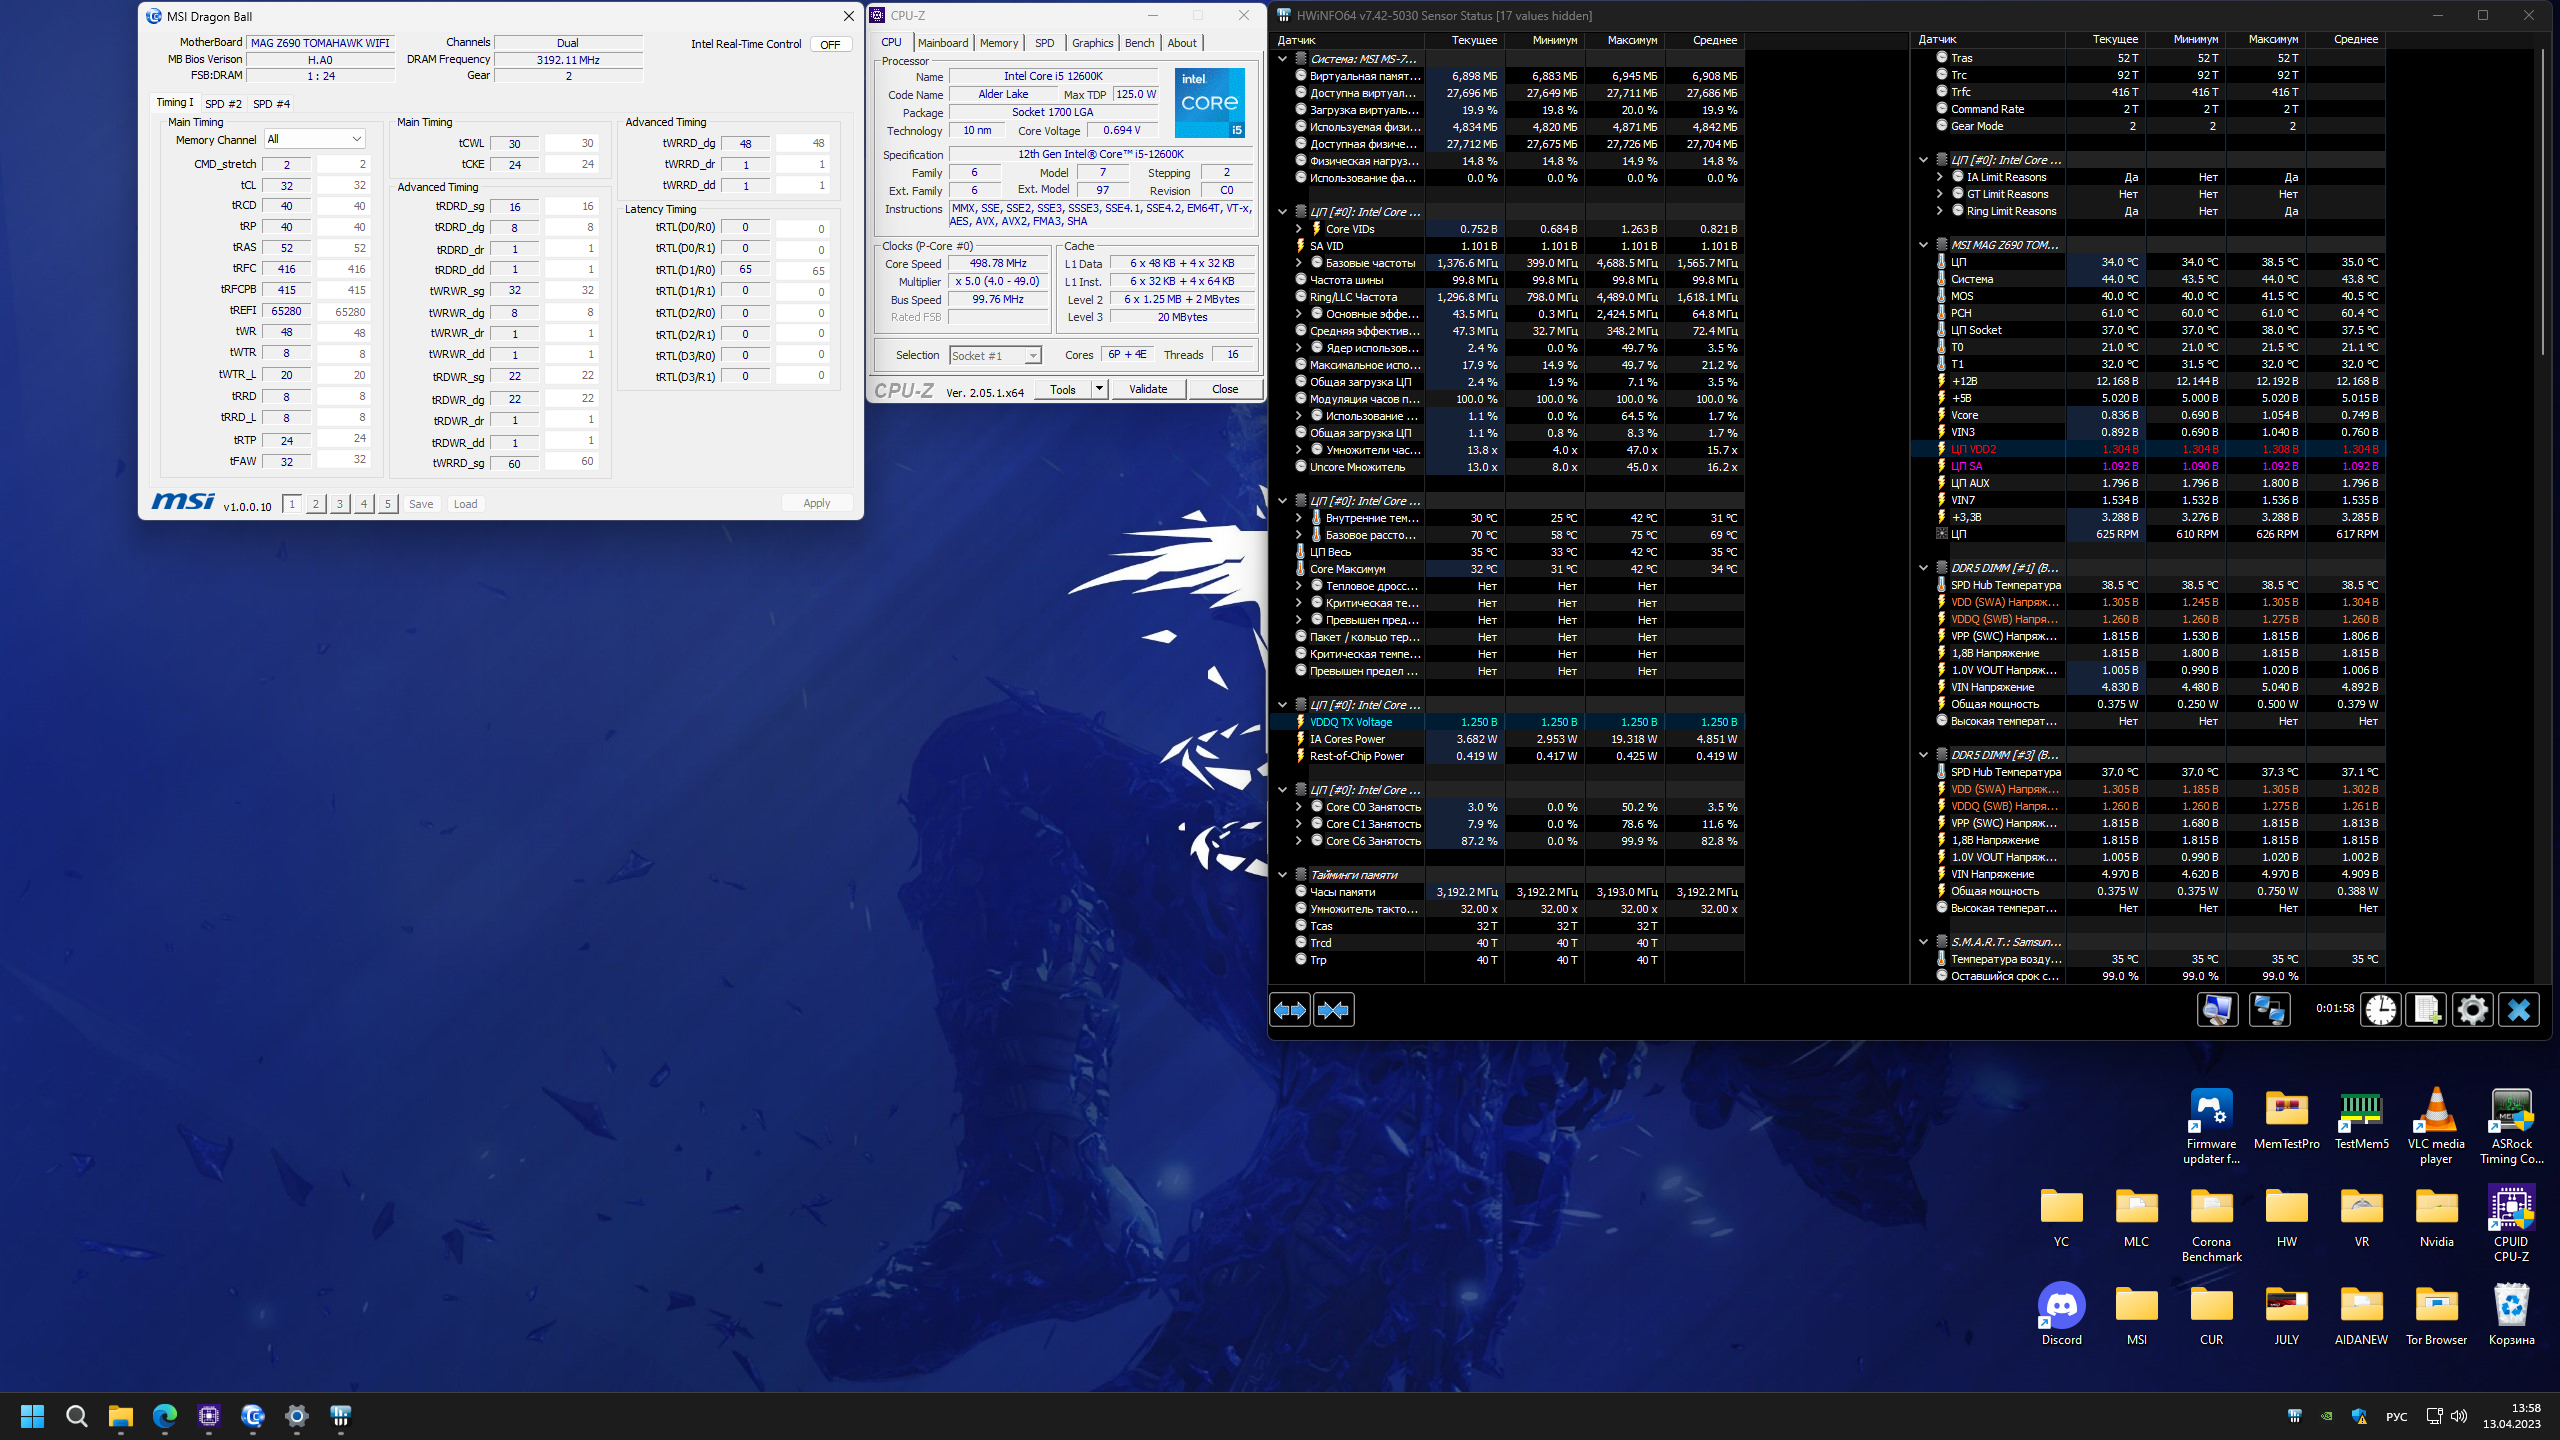Open Memory Channel All dropdown
The width and height of the screenshot is (2560, 1440).
click(315, 140)
